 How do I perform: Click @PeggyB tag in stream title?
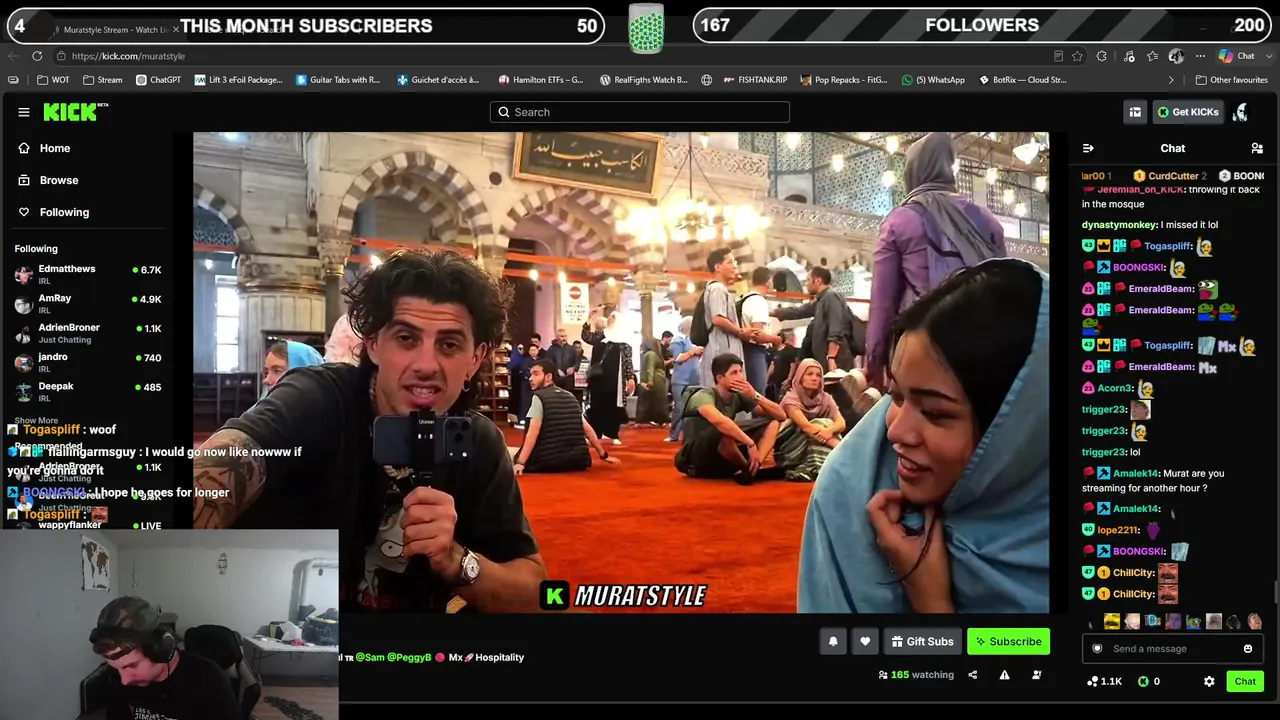[409, 657]
